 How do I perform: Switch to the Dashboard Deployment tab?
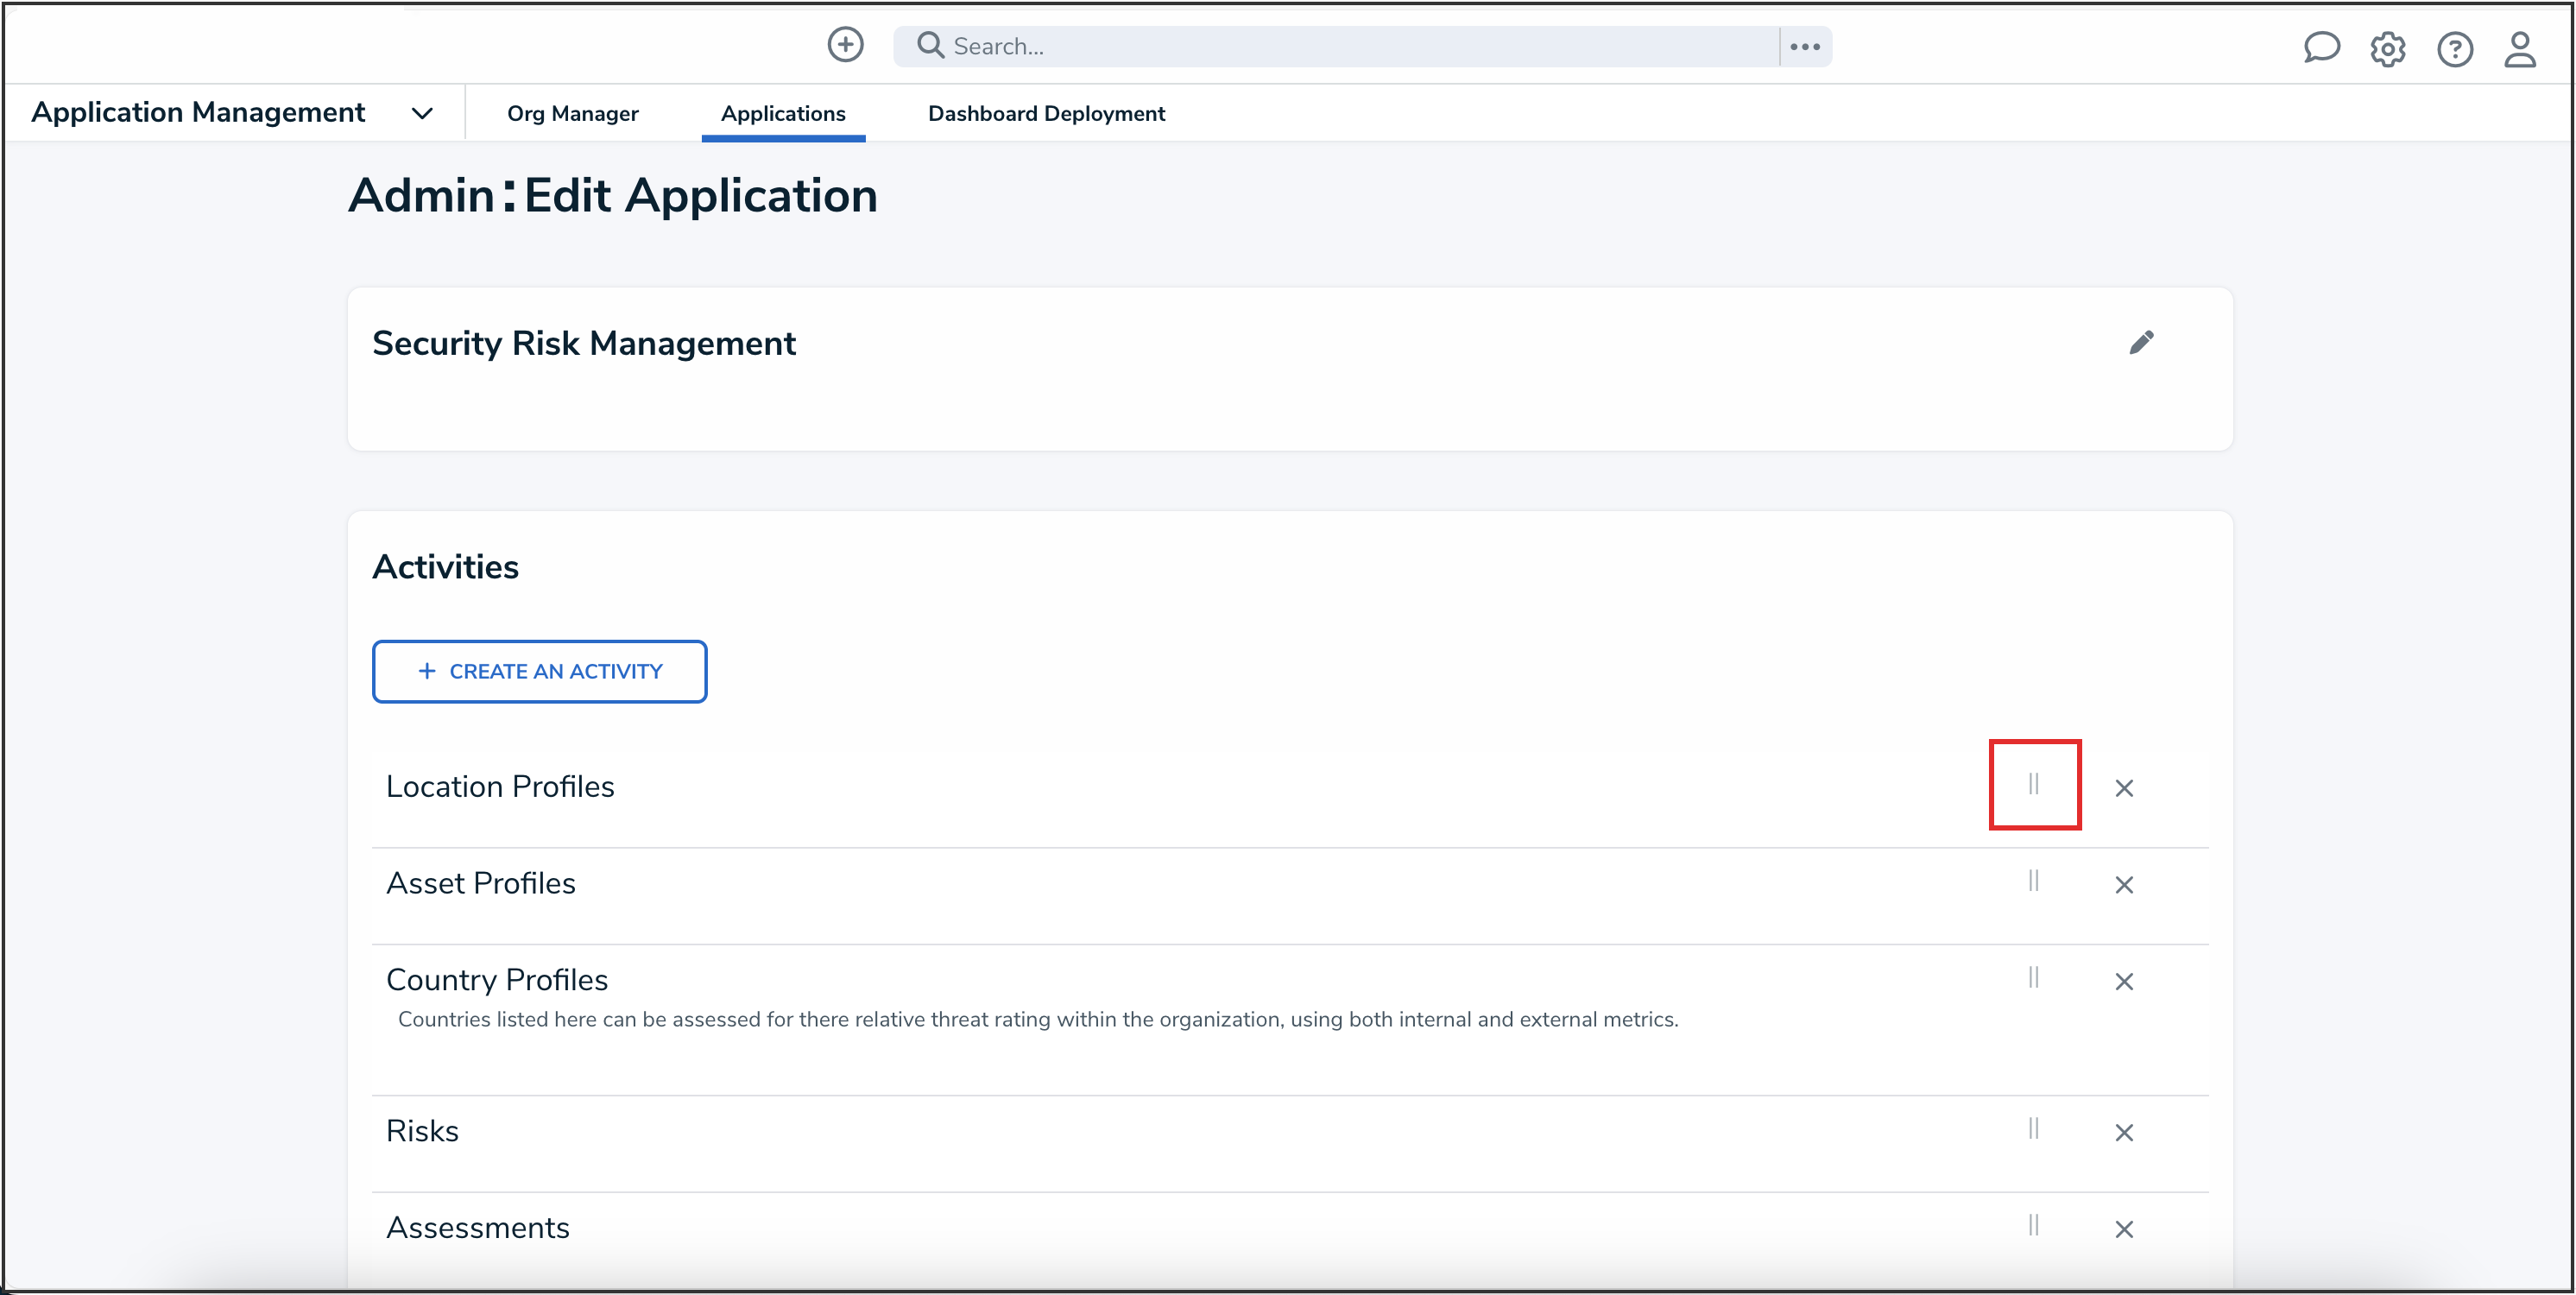pos(1046,114)
